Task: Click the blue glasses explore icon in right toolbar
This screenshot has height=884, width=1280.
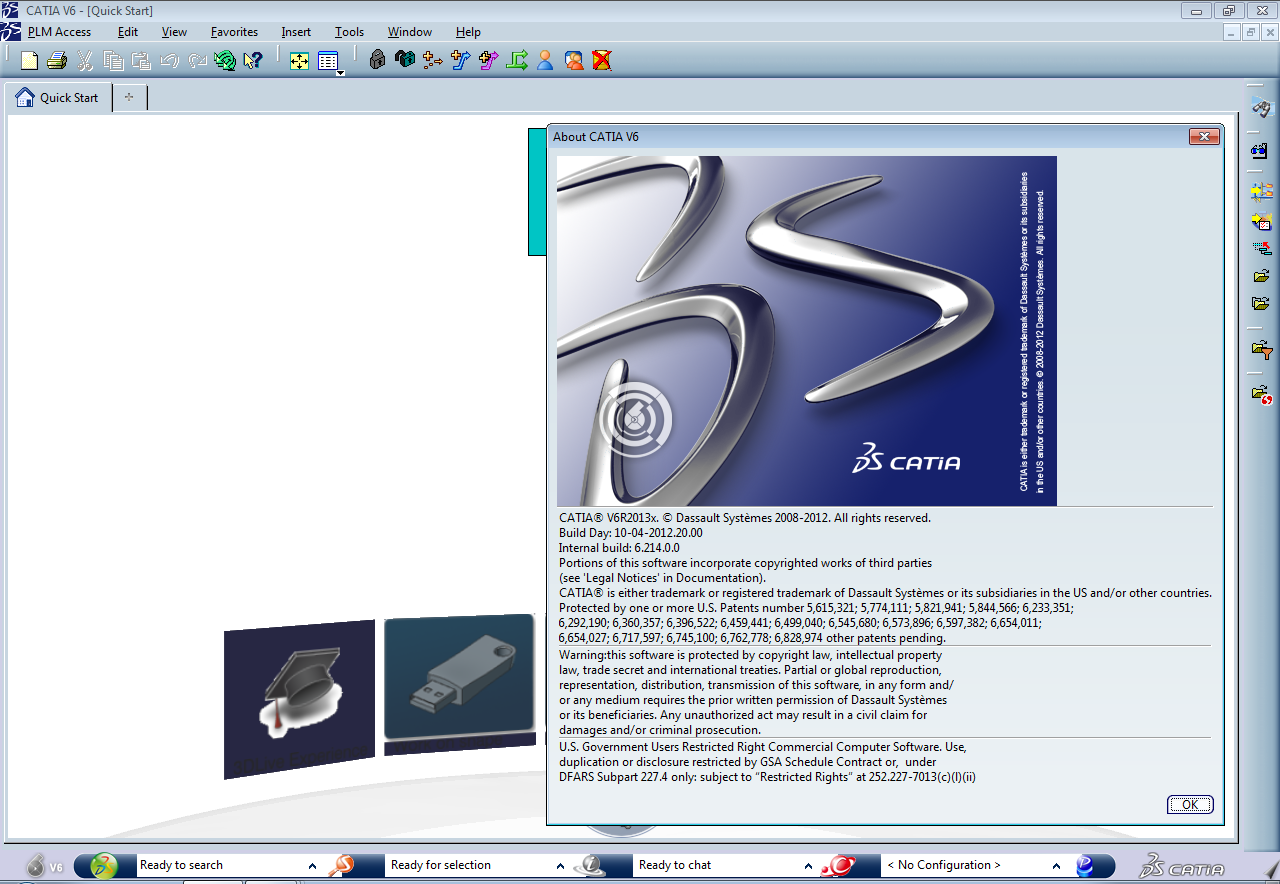Action: click(x=1261, y=151)
